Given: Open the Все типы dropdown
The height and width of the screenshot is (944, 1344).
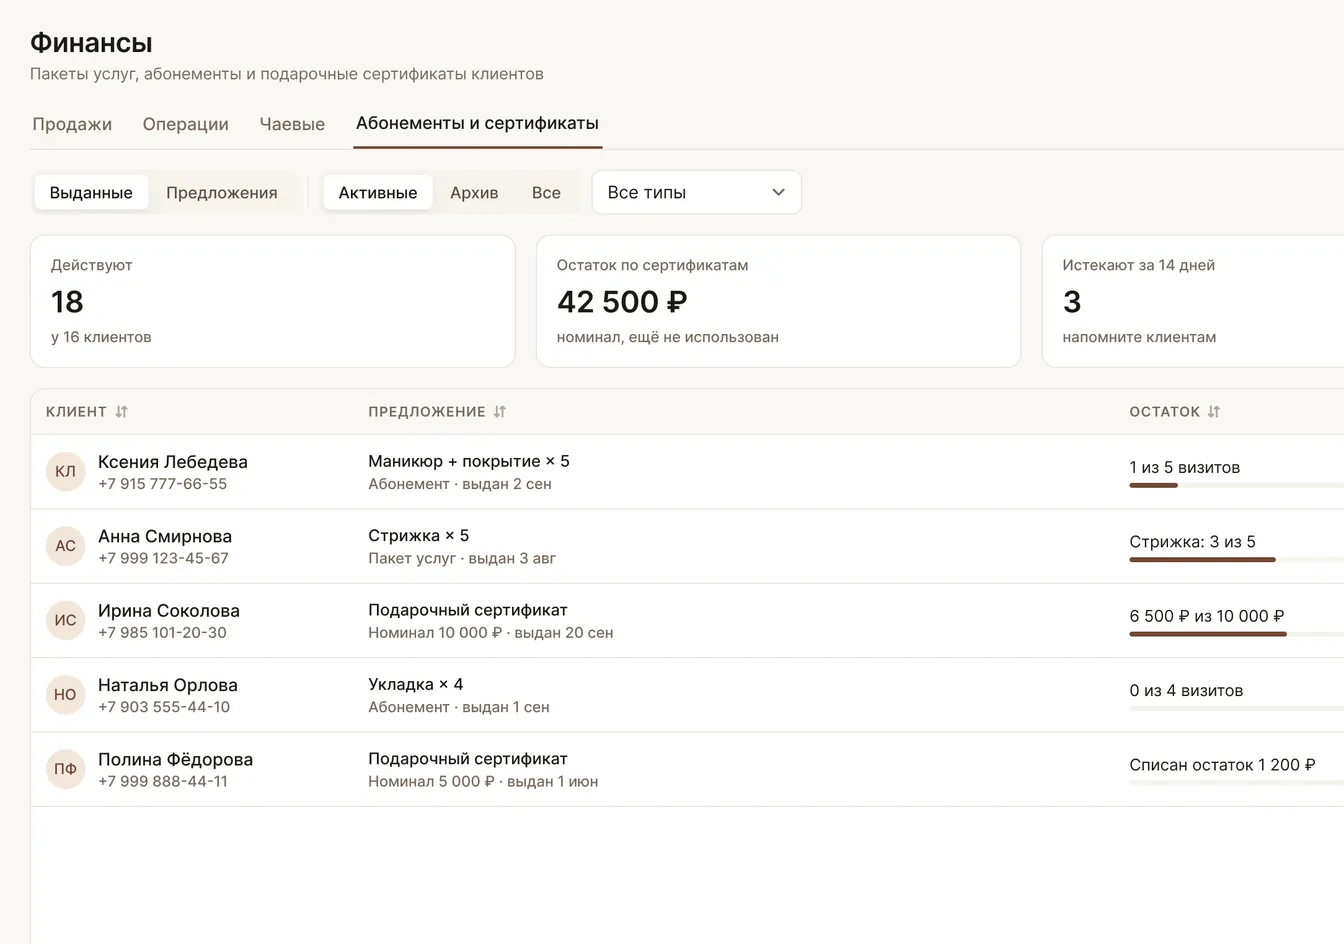Looking at the screenshot, I should click(697, 192).
